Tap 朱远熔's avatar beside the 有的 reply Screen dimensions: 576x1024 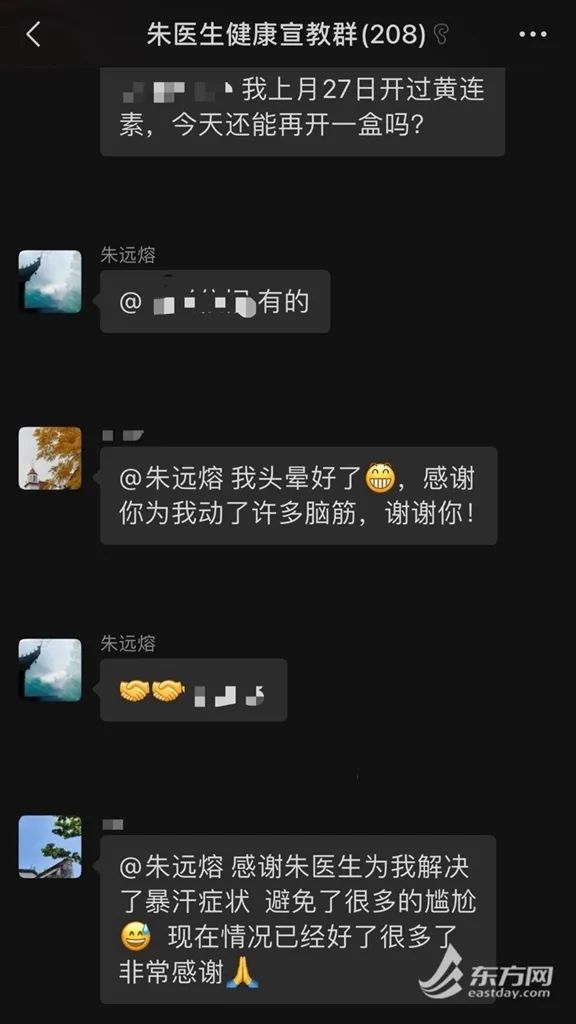click(50, 281)
